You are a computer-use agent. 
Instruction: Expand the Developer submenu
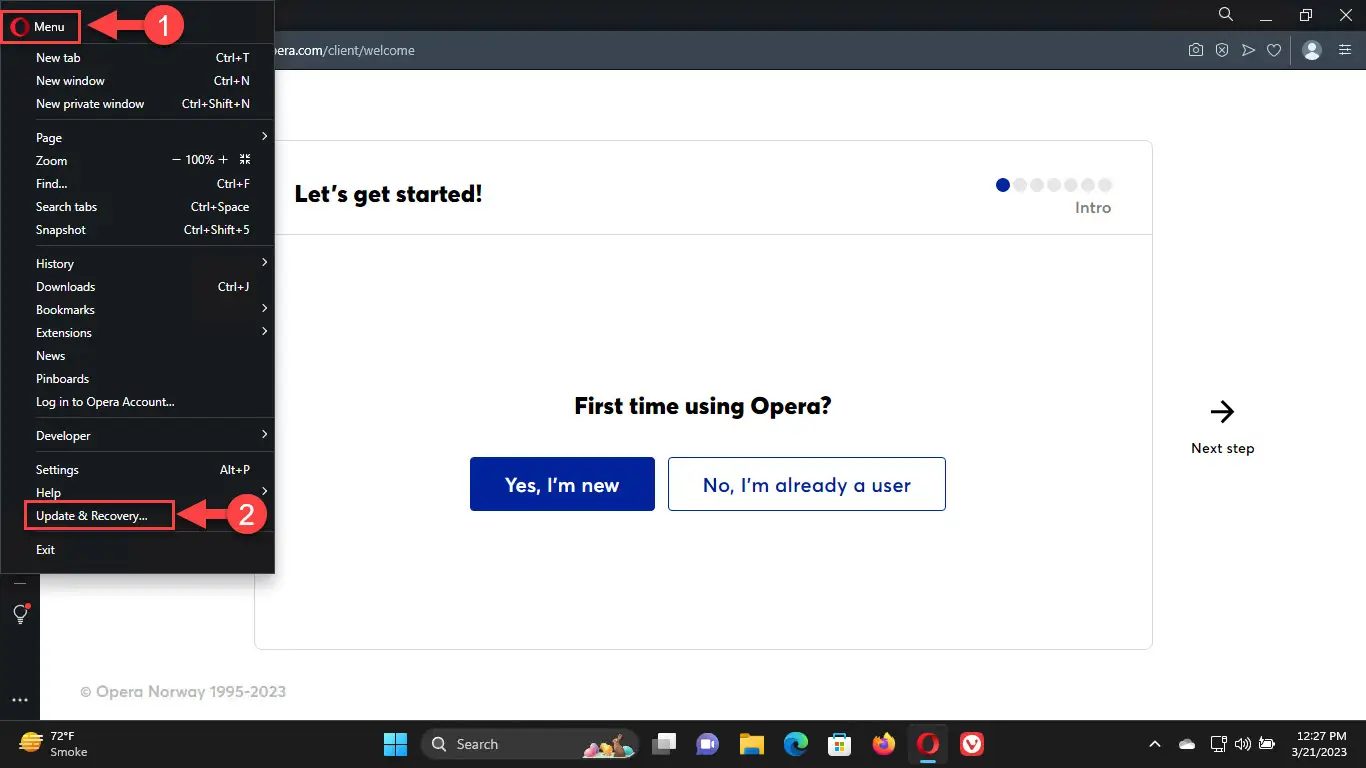[138, 436]
